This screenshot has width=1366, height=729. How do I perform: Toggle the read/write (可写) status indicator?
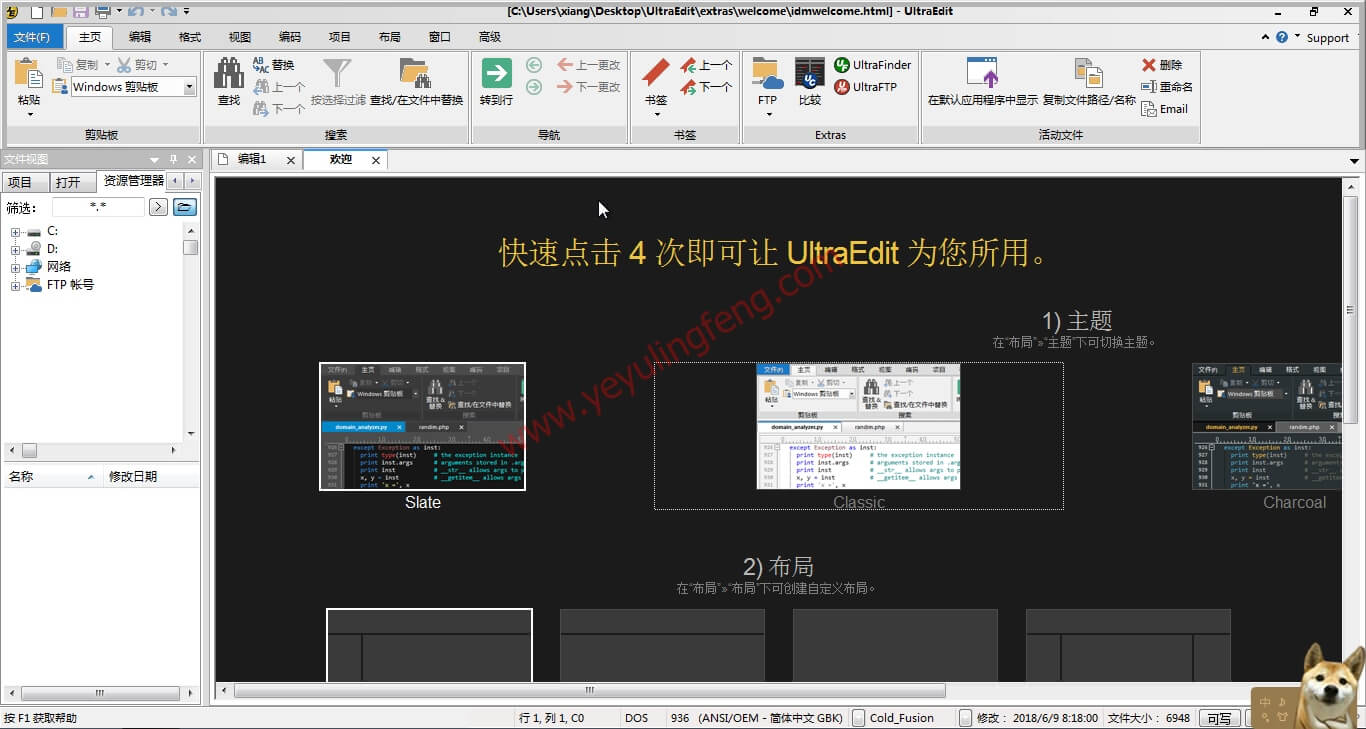(x=1219, y=718)
